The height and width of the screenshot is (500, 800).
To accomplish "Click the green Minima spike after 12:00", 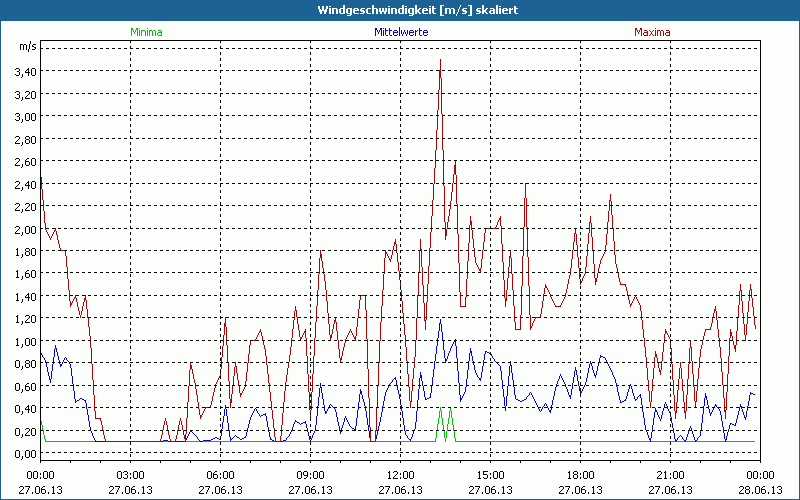I will point(440,409).
